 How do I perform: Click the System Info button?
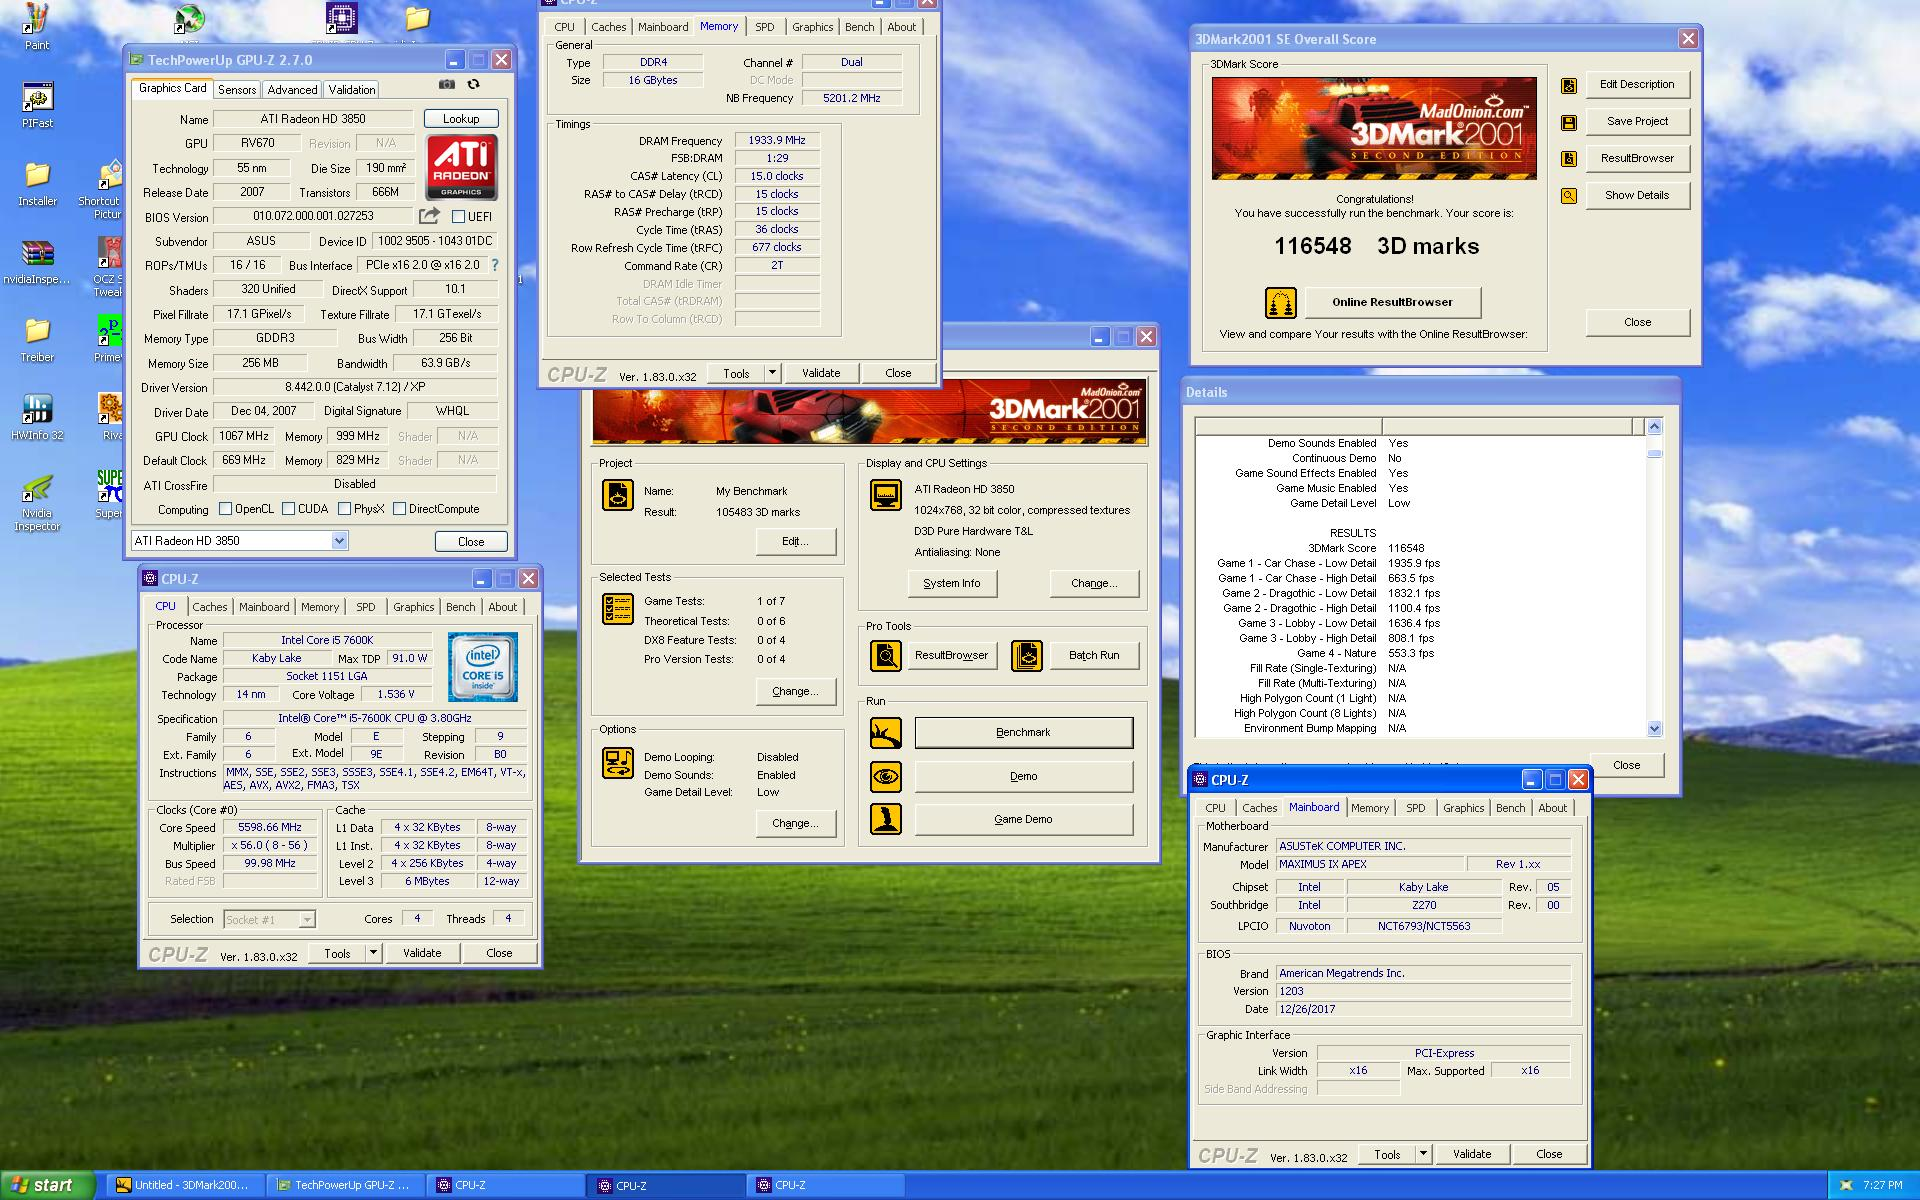tap(952, 583)
